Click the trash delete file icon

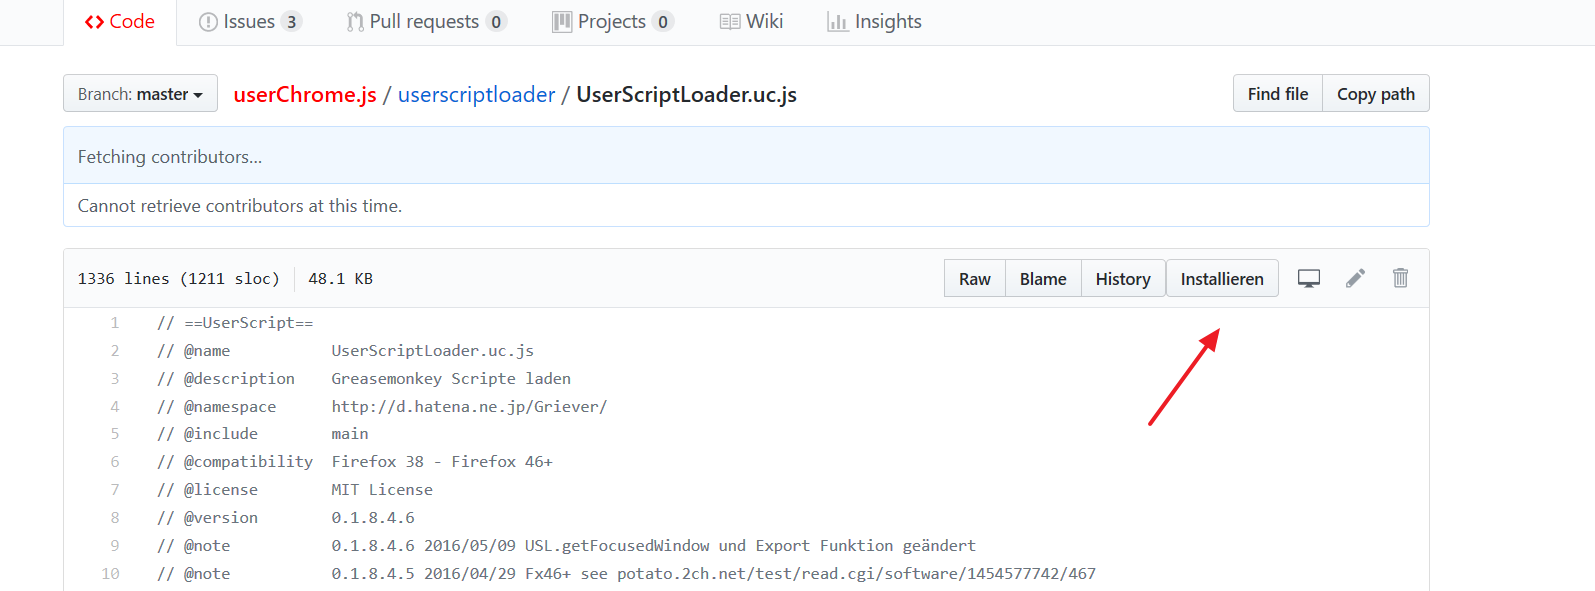pyautogui.click(x=1400, y=278)
